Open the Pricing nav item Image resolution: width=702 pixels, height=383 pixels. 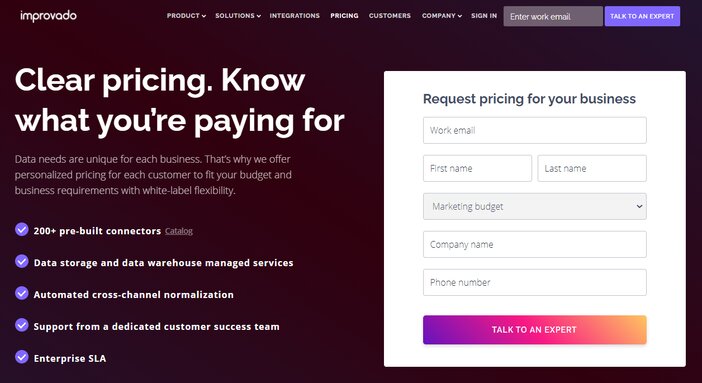click(344, 16)
